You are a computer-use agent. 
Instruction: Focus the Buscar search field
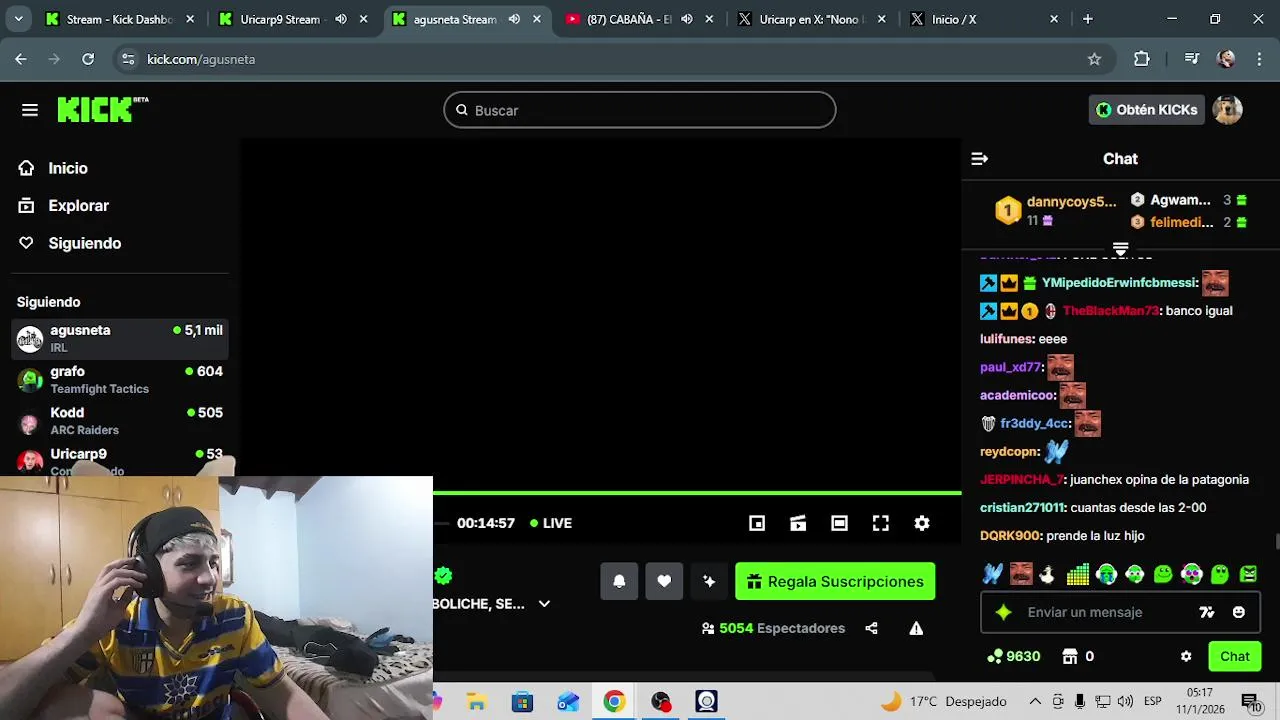click(x=640, y=110)
